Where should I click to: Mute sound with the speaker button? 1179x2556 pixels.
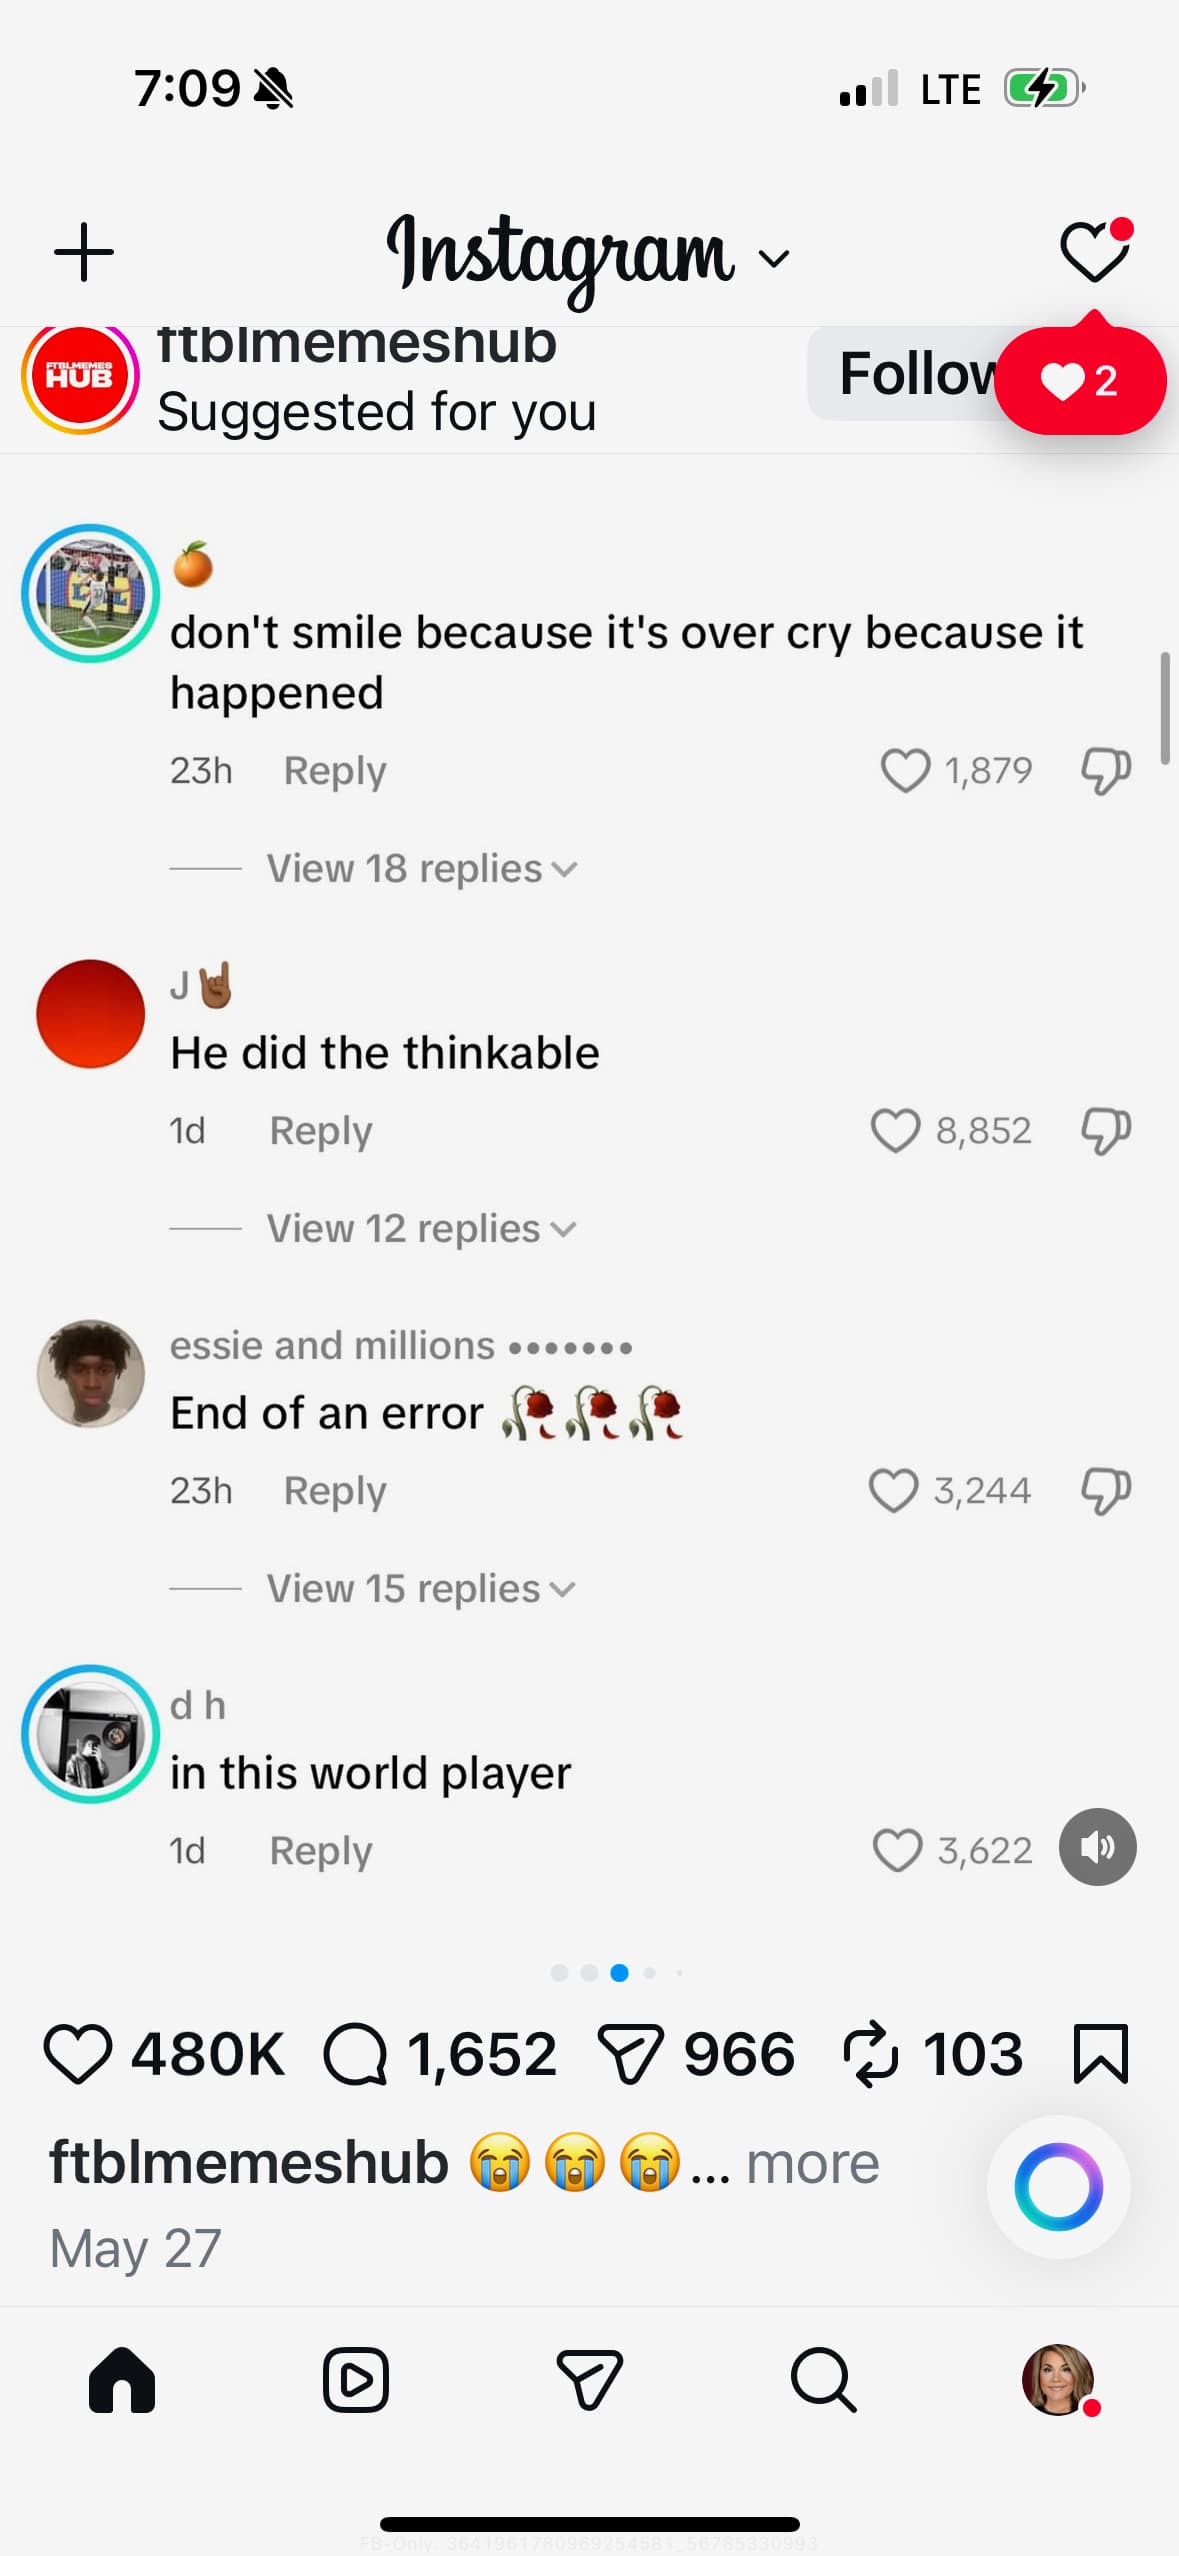(1098, 1847)
